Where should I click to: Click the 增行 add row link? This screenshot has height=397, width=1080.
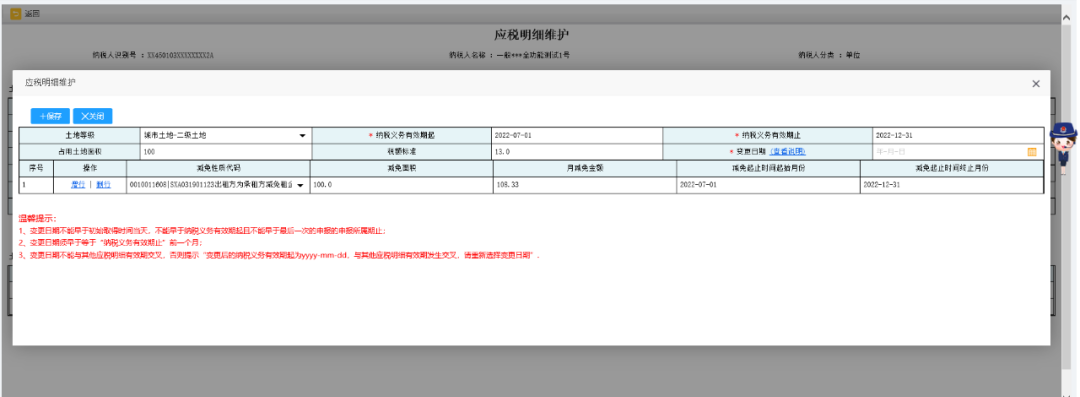pos(78,185)
